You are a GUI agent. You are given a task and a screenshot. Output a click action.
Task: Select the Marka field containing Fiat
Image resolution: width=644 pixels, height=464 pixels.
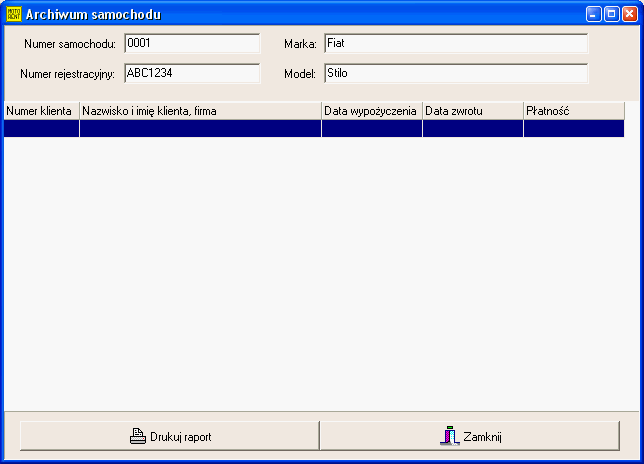(455, 44)
